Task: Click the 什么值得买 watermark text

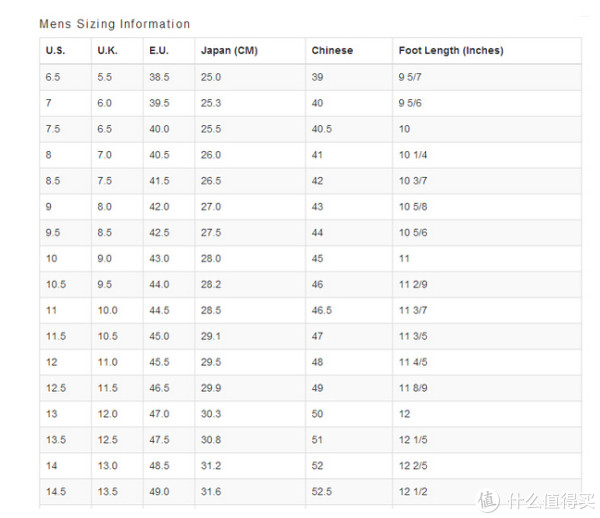Action: pos(551,501)
